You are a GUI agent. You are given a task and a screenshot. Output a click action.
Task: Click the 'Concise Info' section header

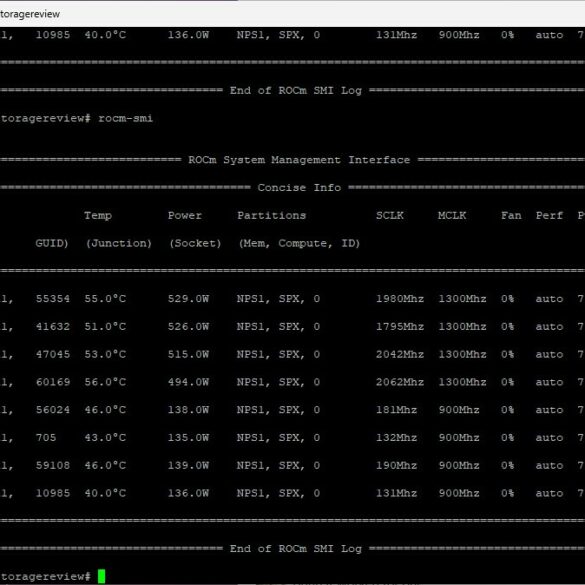[299, 188]
